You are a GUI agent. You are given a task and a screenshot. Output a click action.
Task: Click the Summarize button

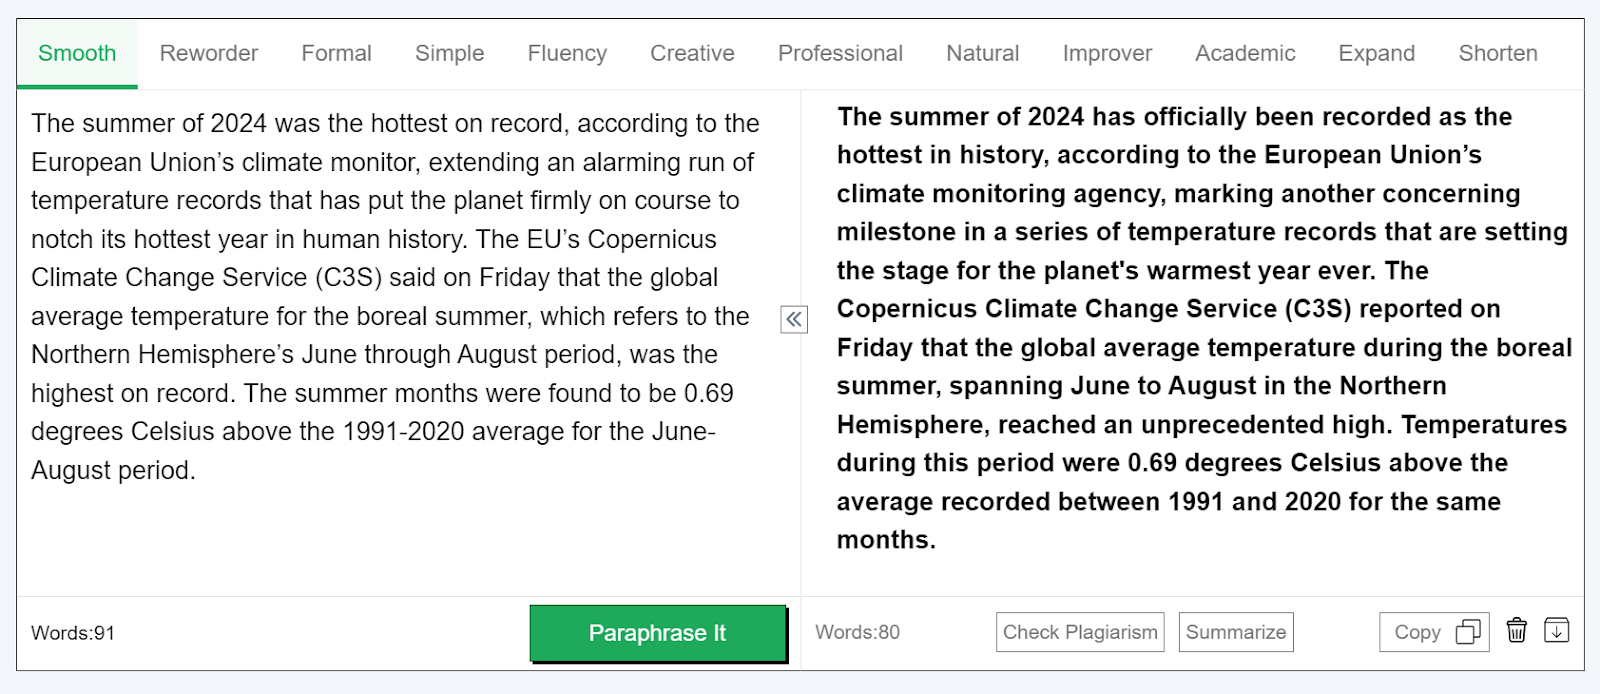pyautogui.click(x=1236, y=632)
